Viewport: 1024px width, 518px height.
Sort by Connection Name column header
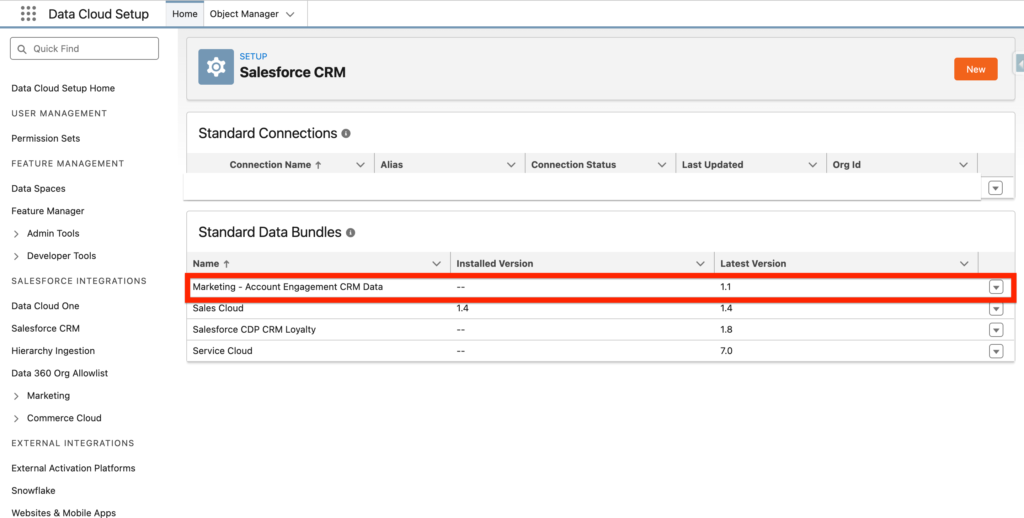click(x=275, y=165)
